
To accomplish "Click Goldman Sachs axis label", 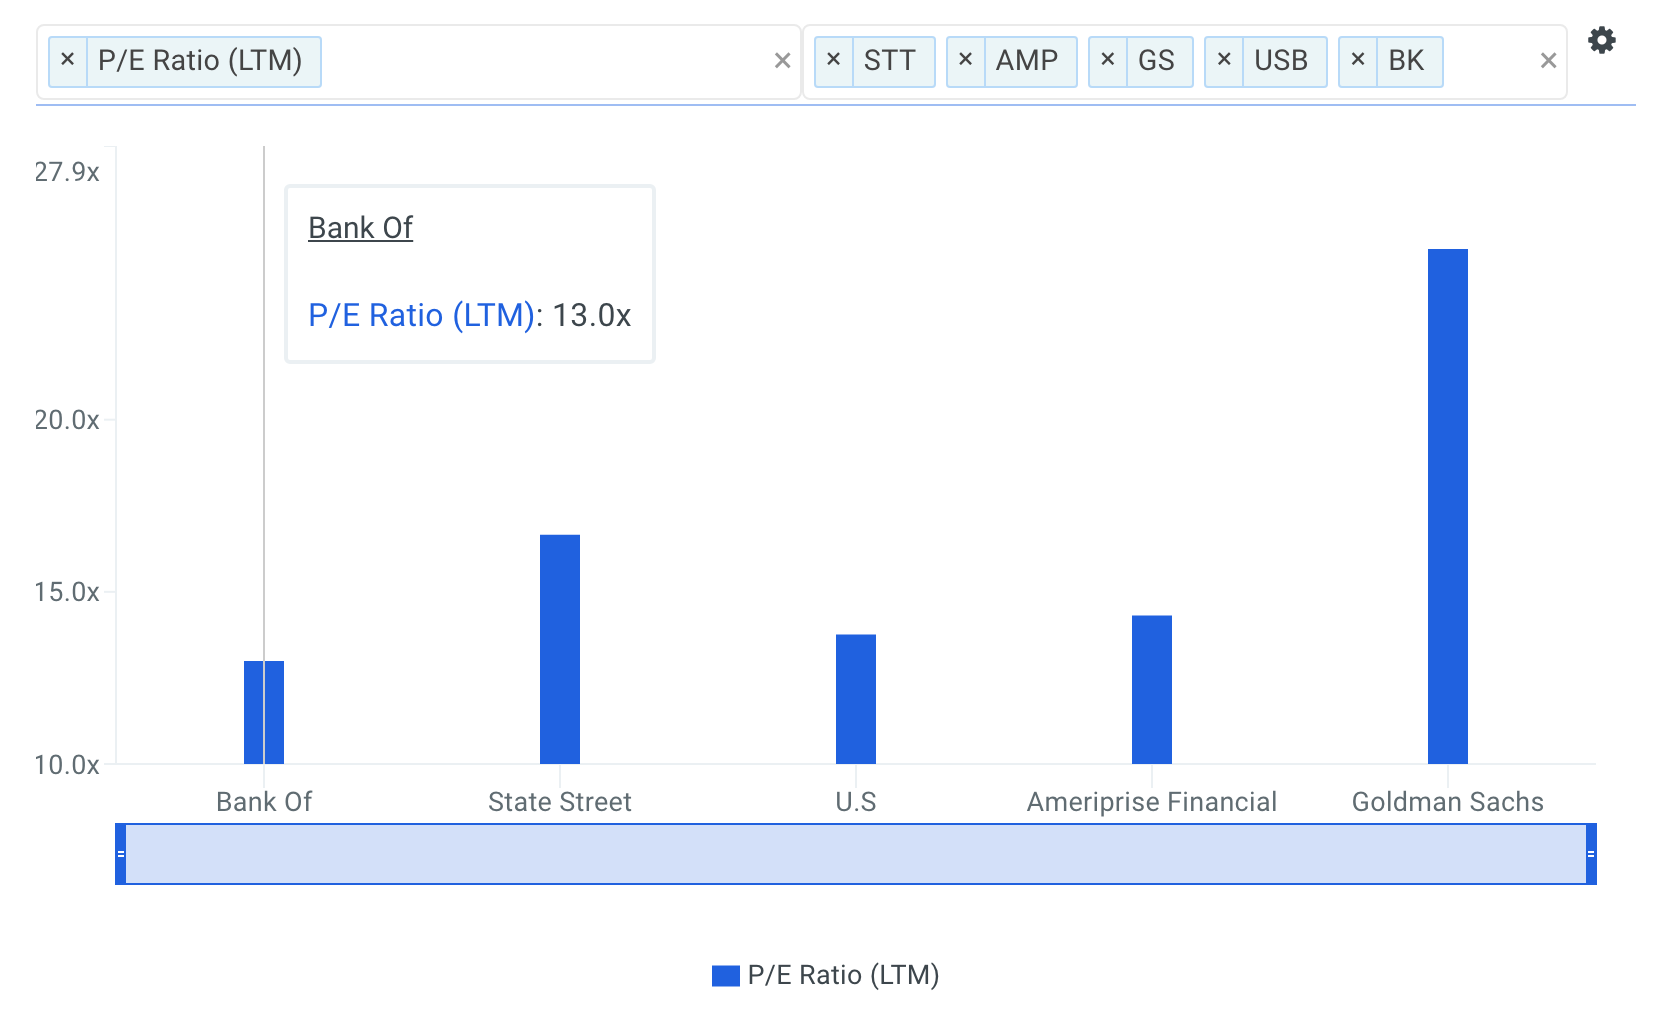I will (x=1448, y=802).
